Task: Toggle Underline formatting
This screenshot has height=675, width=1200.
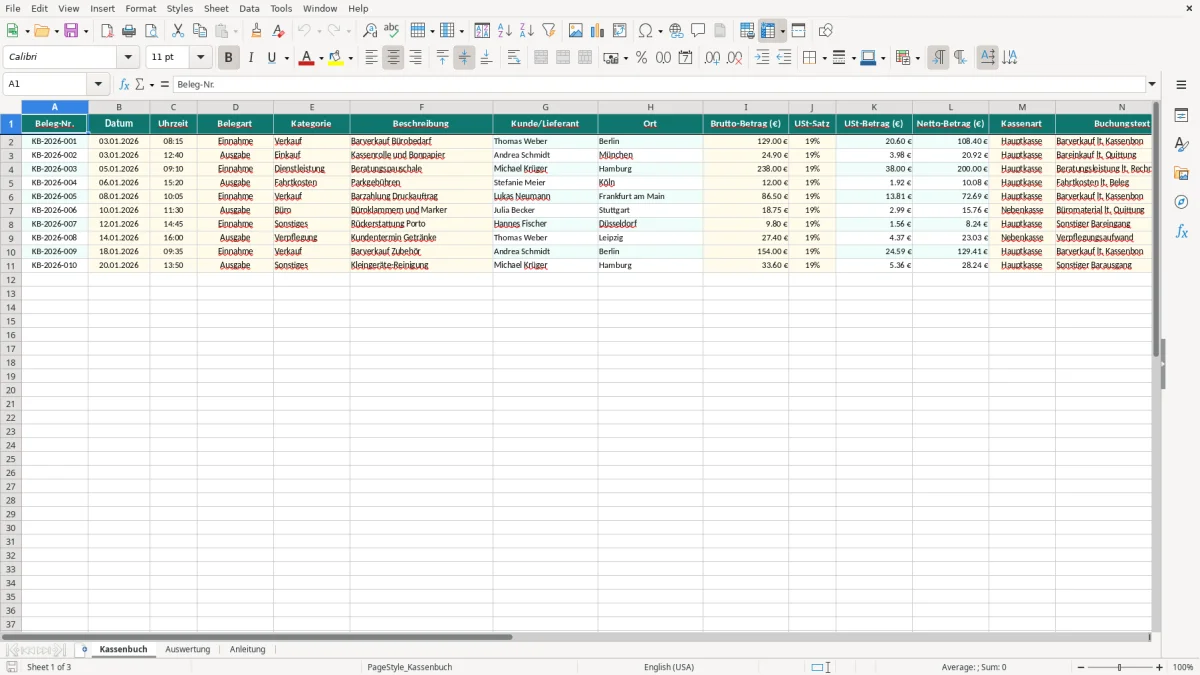Action: (x=271, y=58)
